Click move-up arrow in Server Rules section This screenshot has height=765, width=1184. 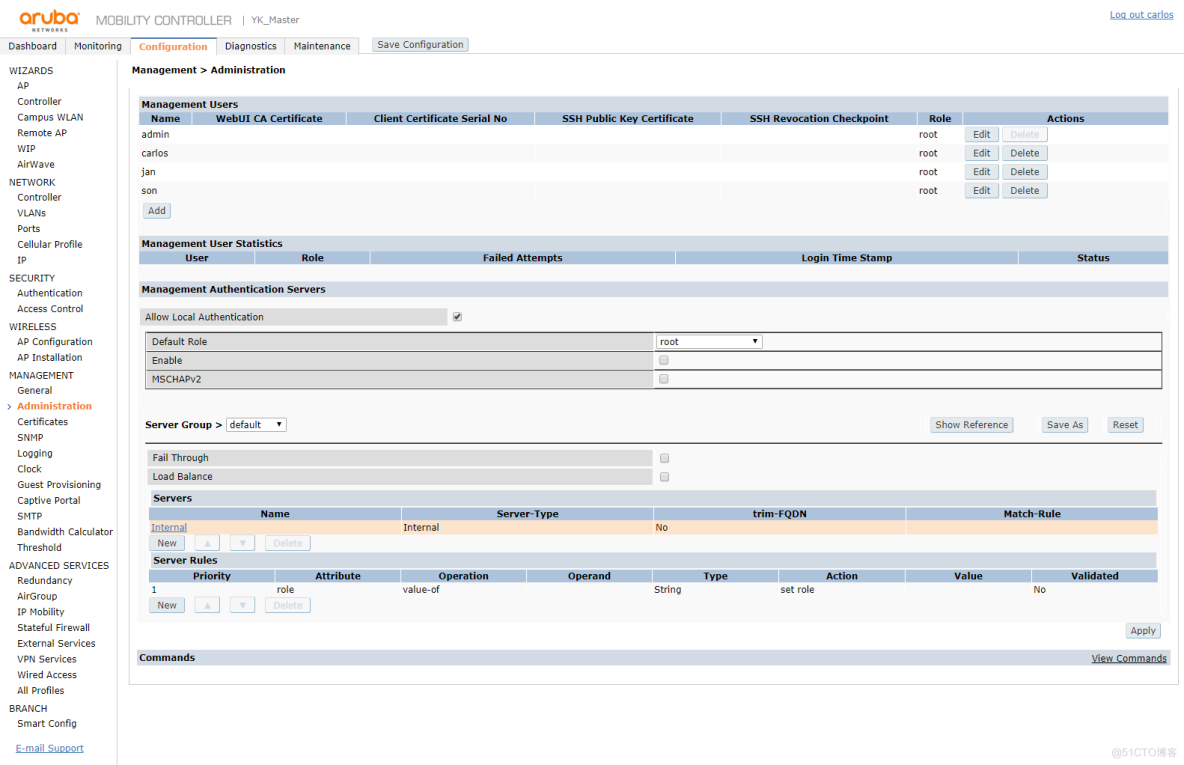[x=207, y=605]
